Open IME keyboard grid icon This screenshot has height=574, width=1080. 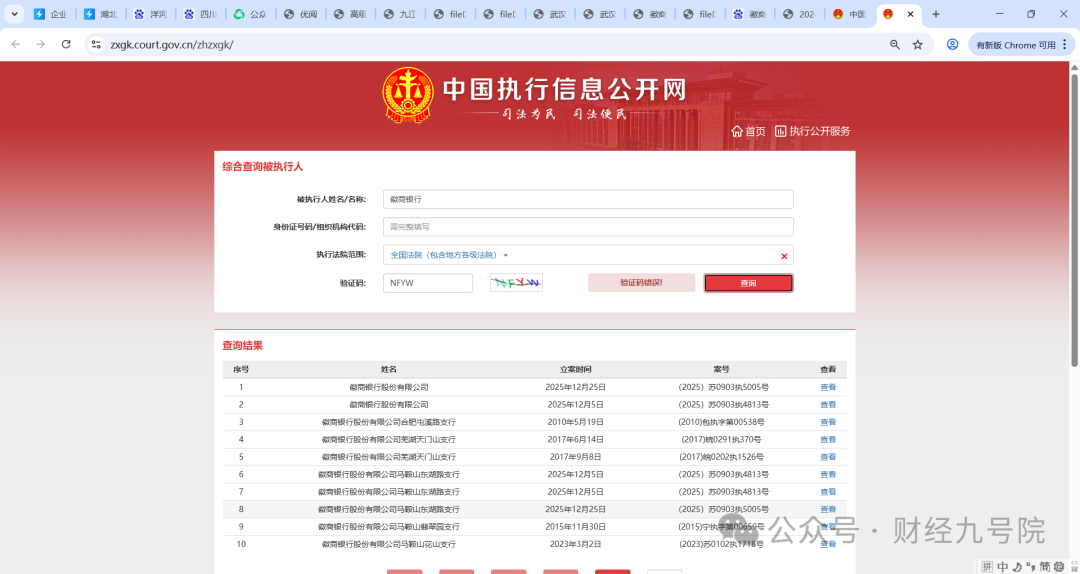pyautogui.click(x=987, y=566)
